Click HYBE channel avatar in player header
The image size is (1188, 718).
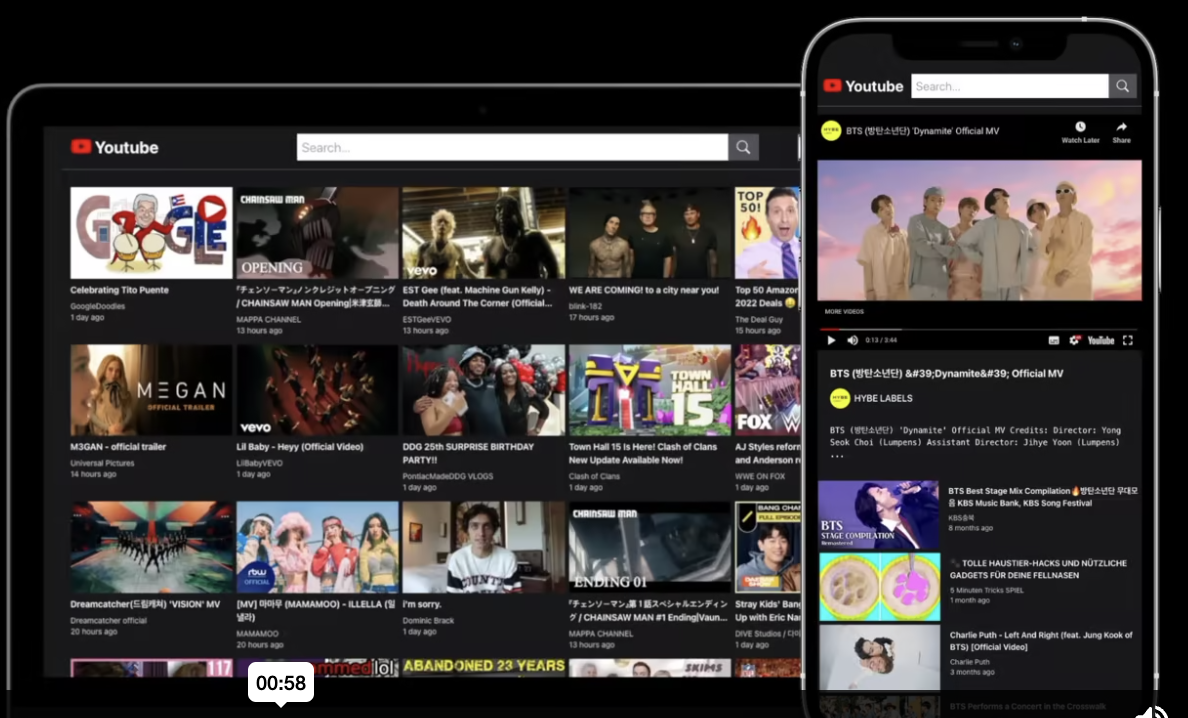point(831,130)
